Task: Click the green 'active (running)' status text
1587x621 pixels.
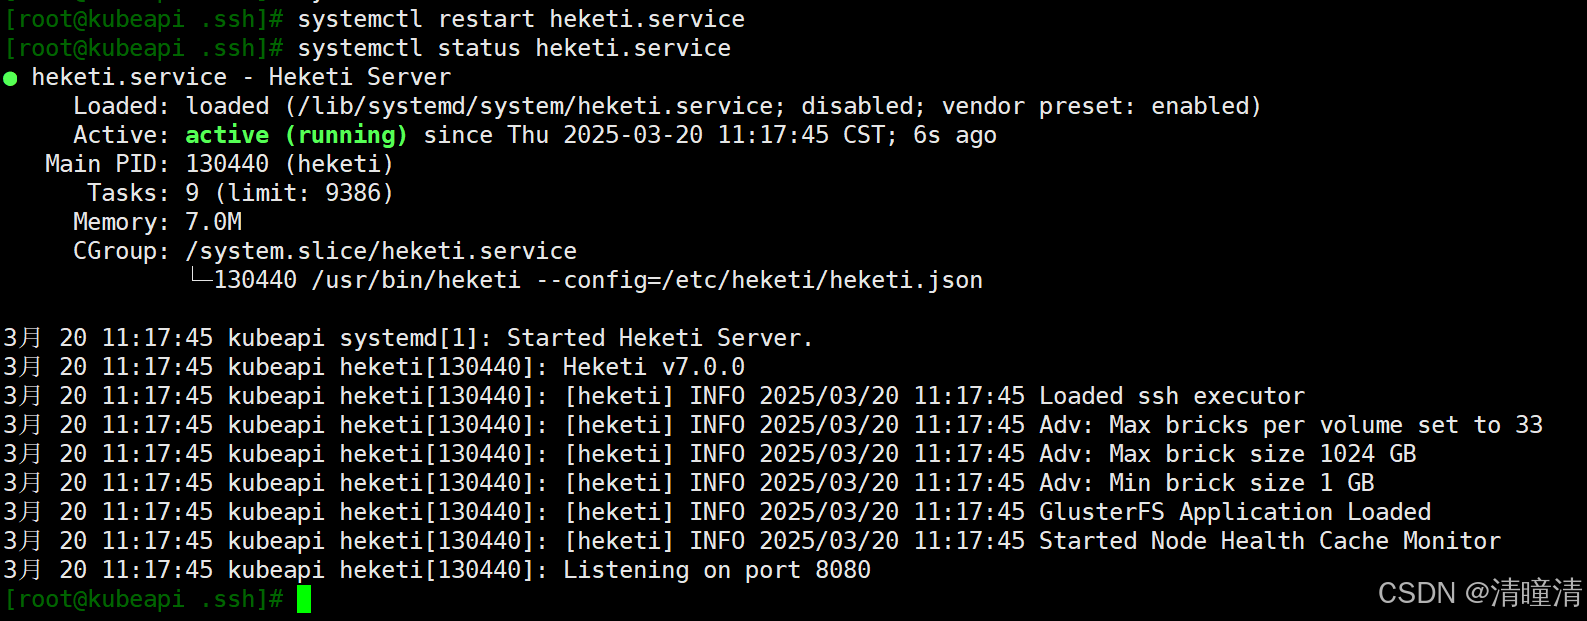Action: tap(296, 135)
